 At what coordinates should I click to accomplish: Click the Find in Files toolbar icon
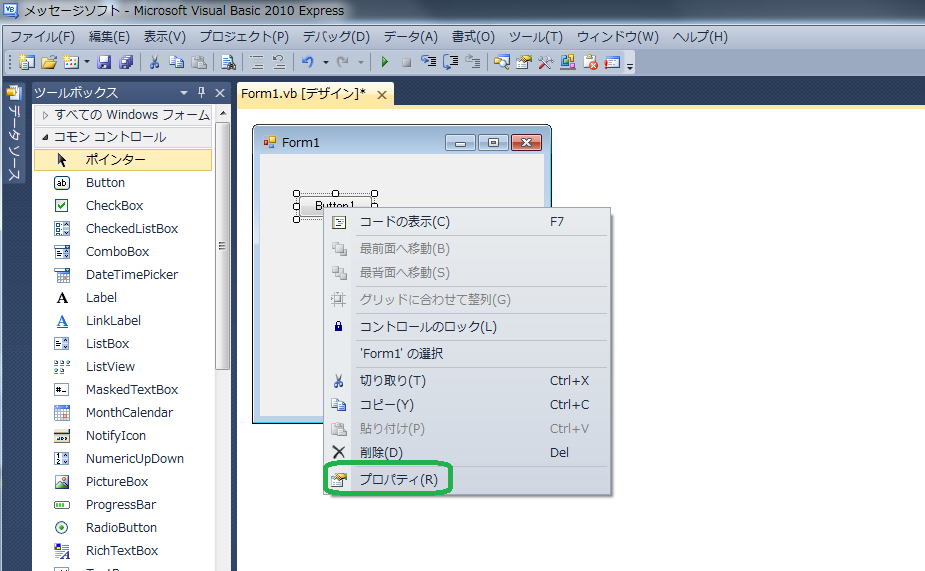(228, 62)
